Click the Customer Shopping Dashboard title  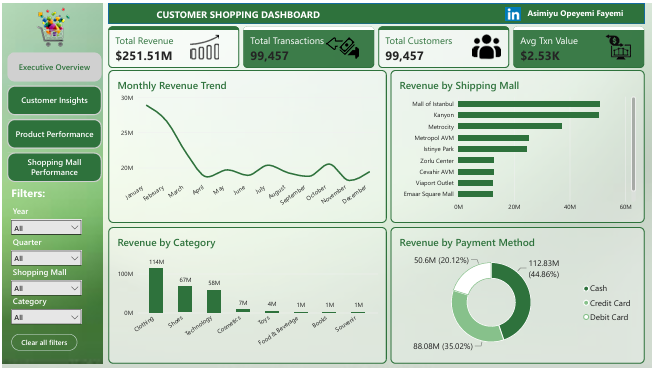point(238,15)
